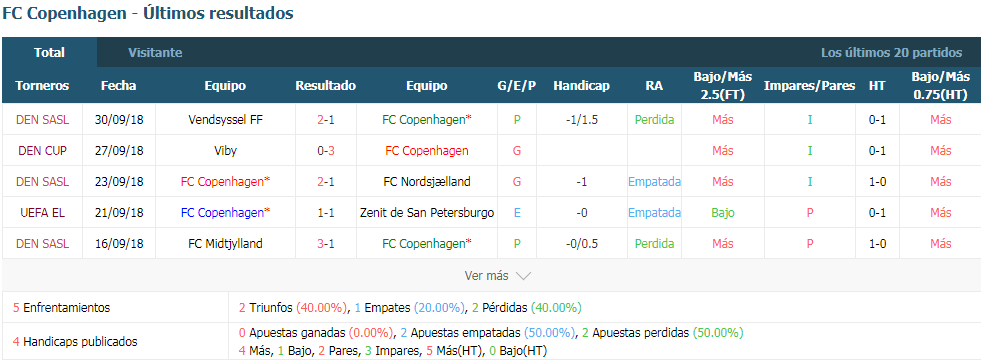This screenshot has height=361, width=981.
Task: Open the FC Nordsjælland team link
Action: [427, 182]
